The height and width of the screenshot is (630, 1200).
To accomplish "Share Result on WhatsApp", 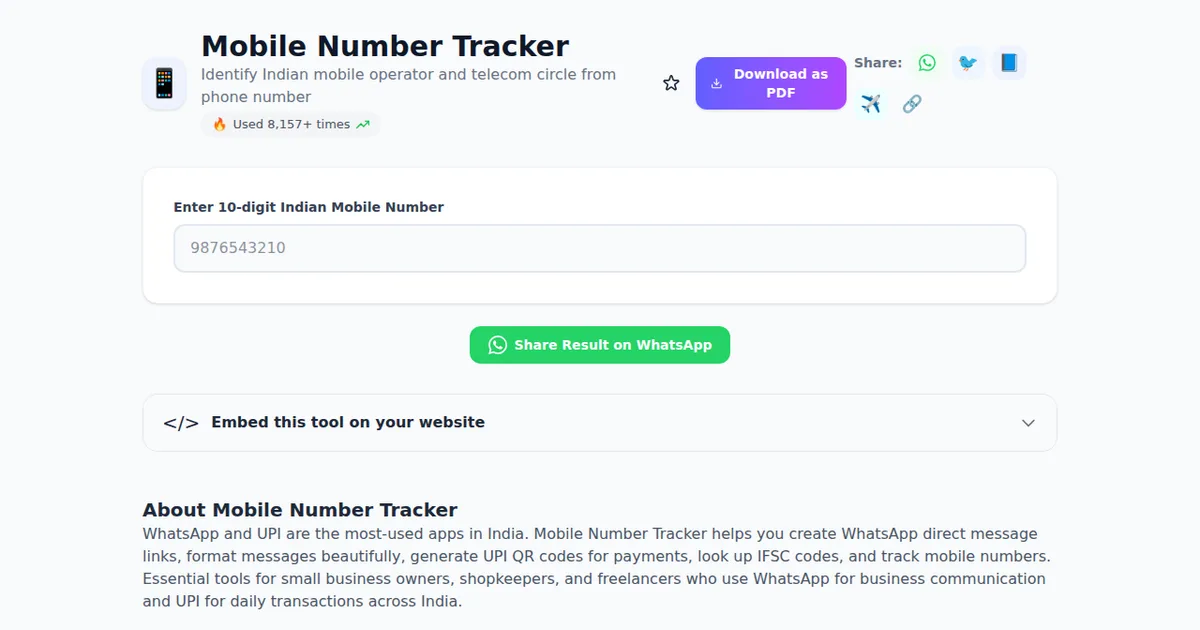I will (x=600, y=344).
